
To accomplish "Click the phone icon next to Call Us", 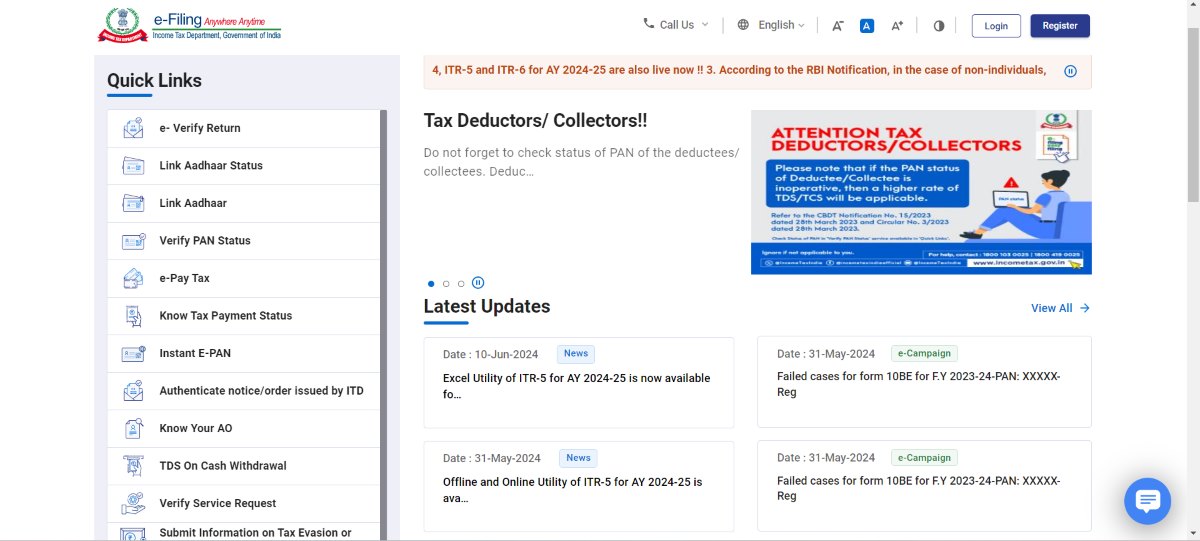I will pos(648,24).
